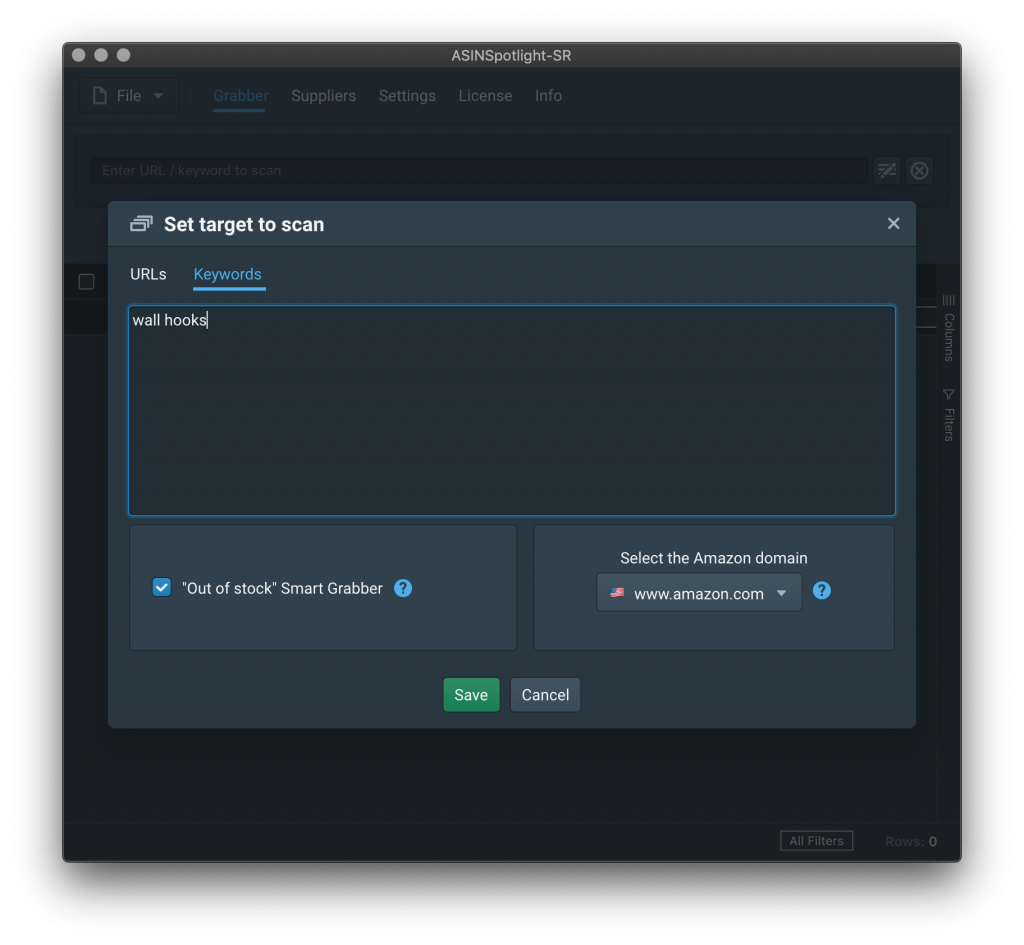Select the Keywords tab
Image resolution: width=1024 pixels, height=945 pixels.
[228, 274]
